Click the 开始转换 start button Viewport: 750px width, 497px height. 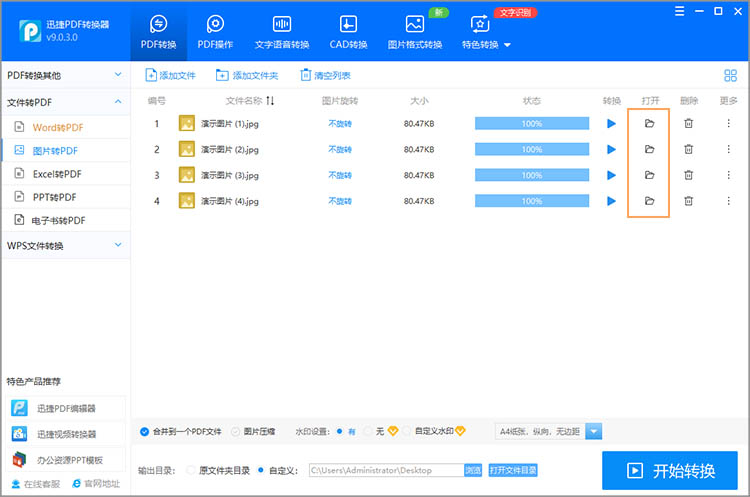coord(670,471)
